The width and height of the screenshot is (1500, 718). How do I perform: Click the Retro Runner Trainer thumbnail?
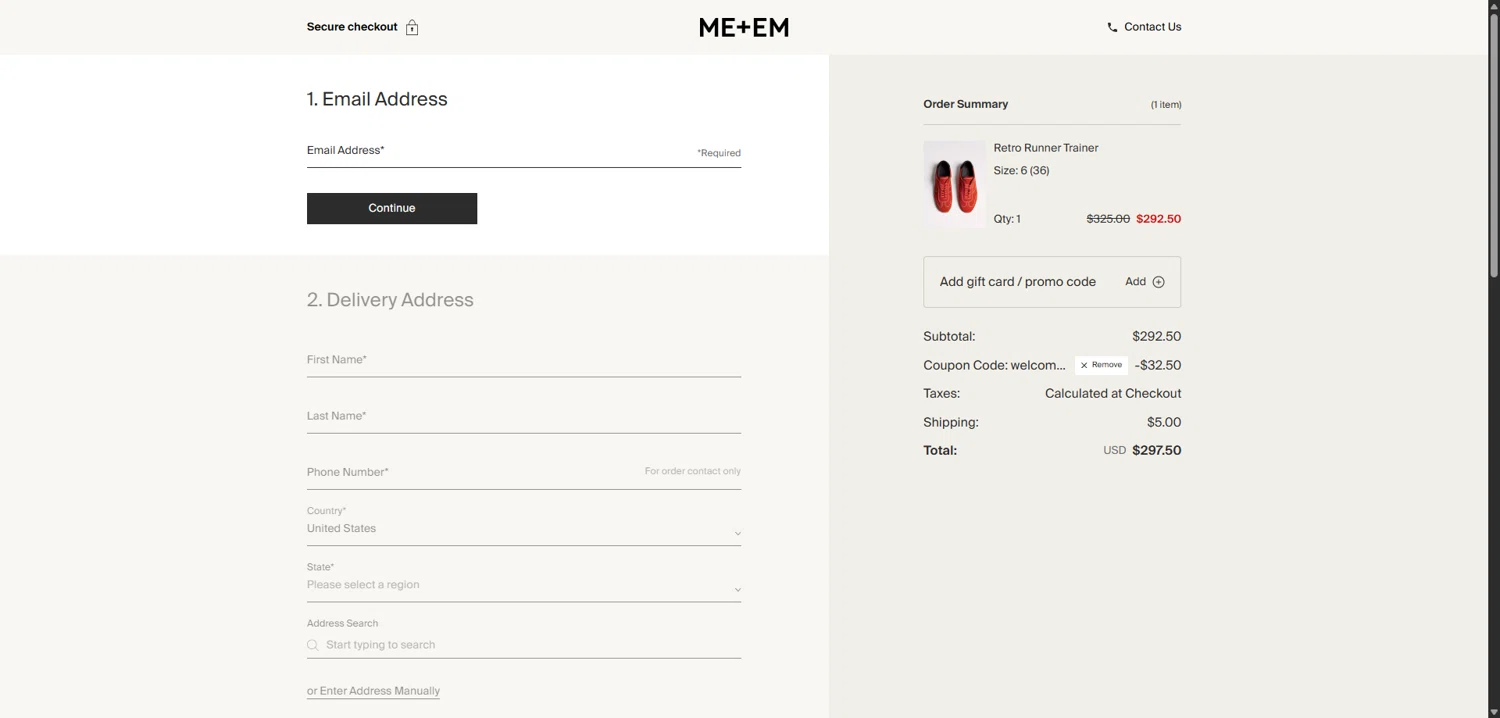coord(954,184)
